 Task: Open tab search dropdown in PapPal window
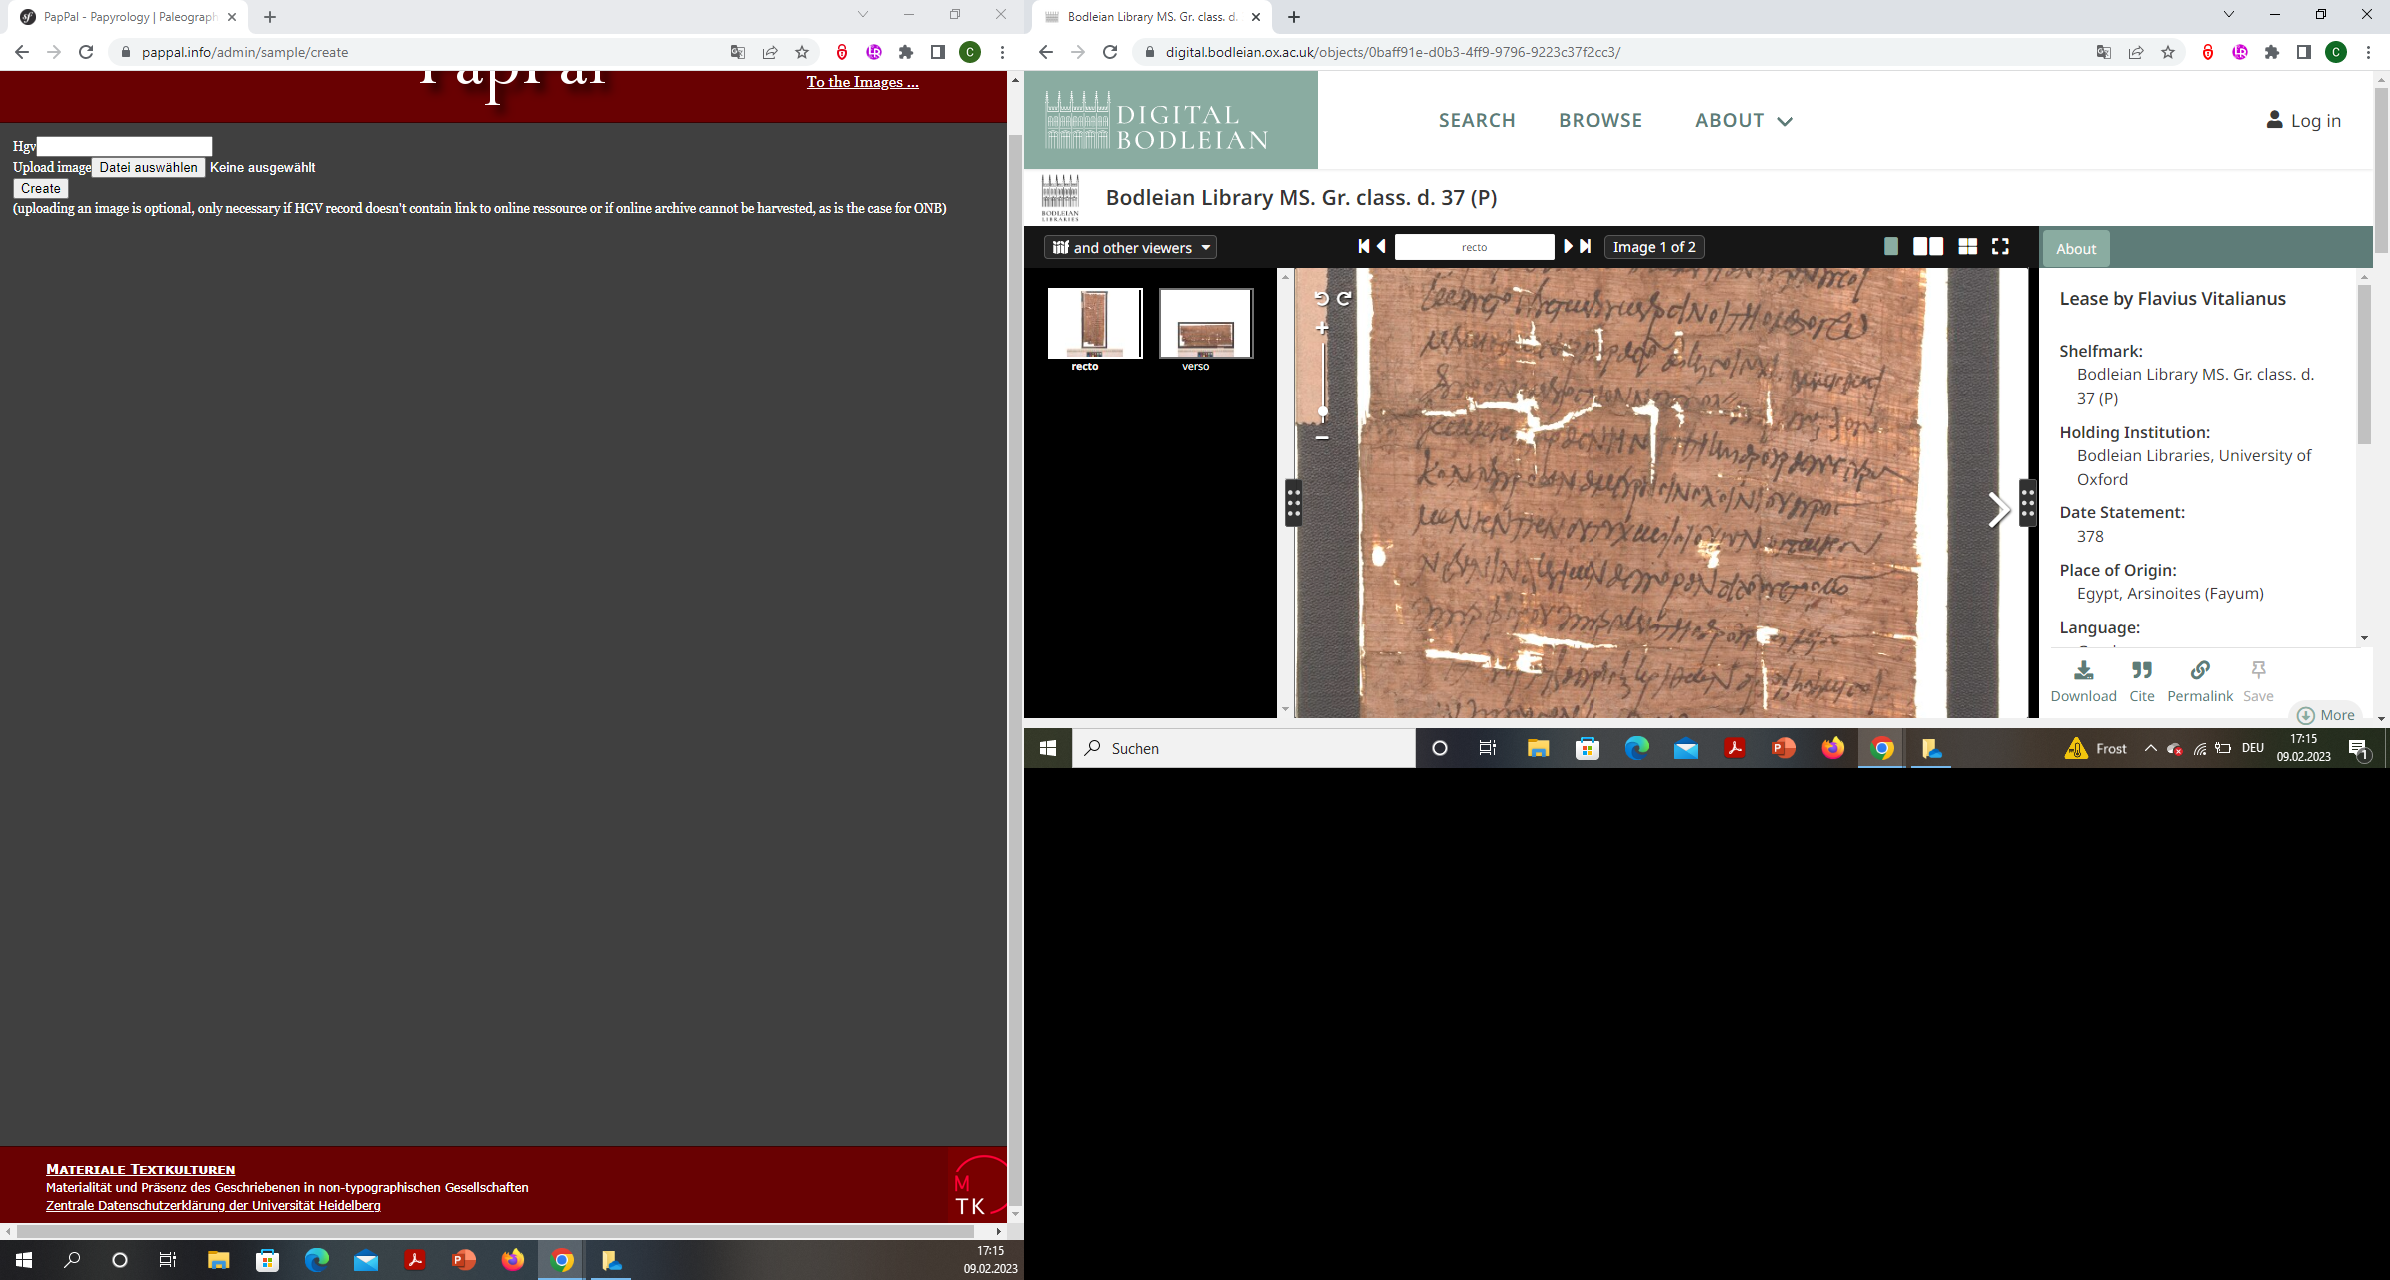(x=863, y=15)
